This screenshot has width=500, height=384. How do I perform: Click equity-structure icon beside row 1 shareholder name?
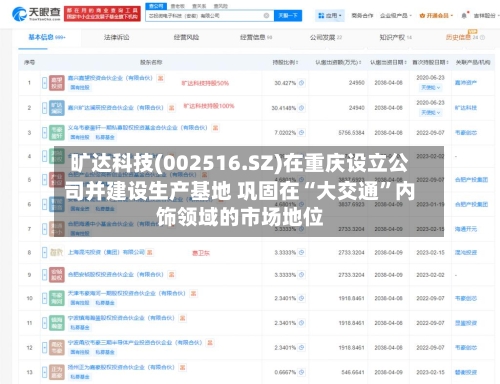pyautogui.click(x=160, y=78)
